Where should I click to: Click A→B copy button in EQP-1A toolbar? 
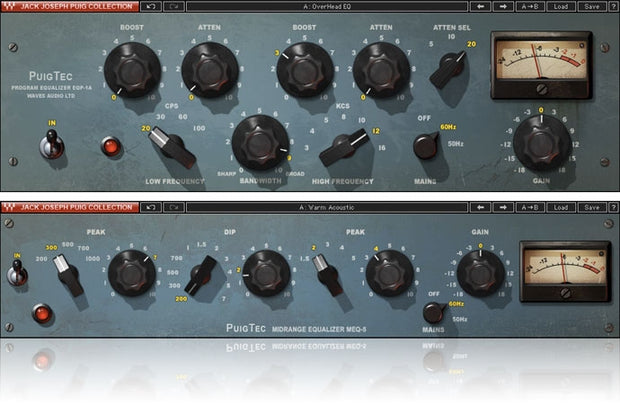tap(530, 6)
